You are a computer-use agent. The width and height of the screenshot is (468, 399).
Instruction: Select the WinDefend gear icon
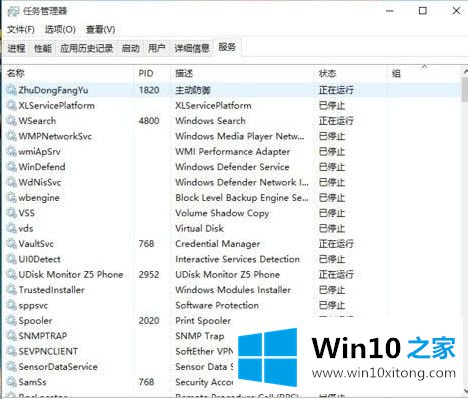pos(11,167)
